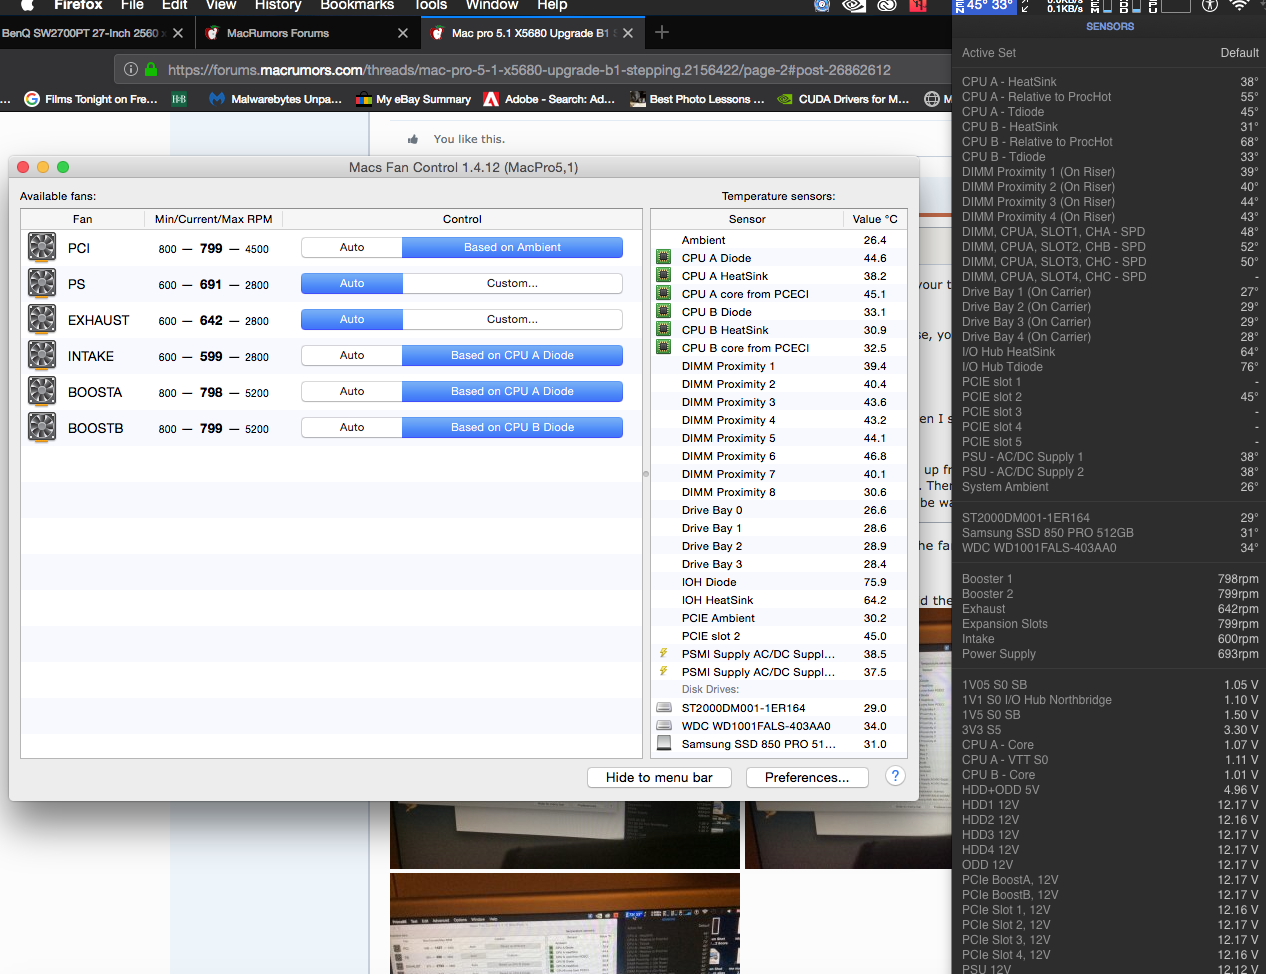The image size is (1266, 974).
Task: Click the question mark help button
Action: click(x=895, y=776)
